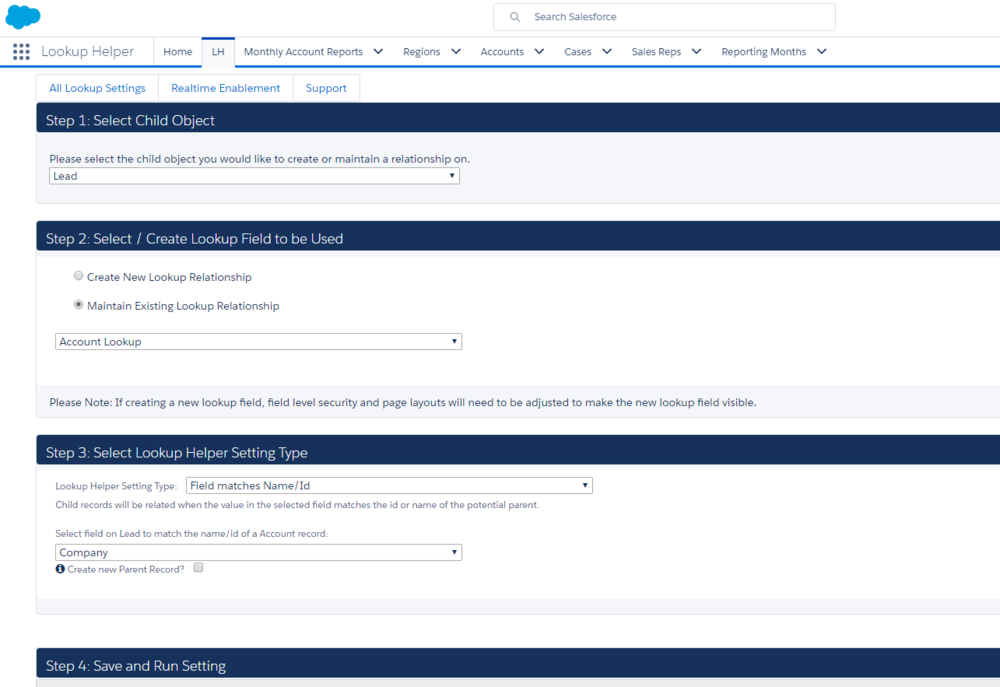Click the 'Please select the child object' instruction
The height and width of the screenshot is (687, 1000).
coord(260,159)
